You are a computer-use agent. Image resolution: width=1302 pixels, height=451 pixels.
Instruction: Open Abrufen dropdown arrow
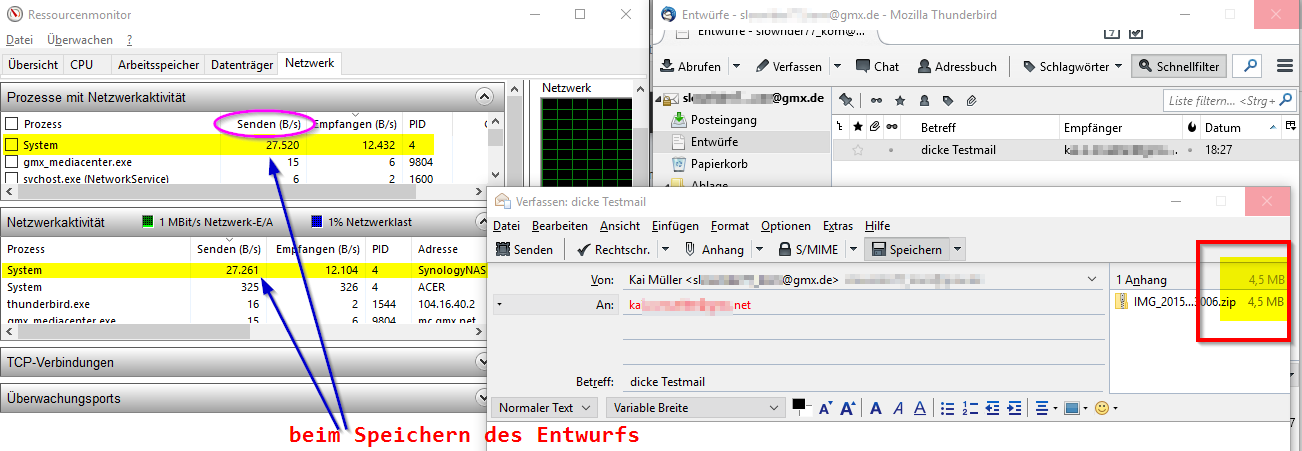coord(736,67)
